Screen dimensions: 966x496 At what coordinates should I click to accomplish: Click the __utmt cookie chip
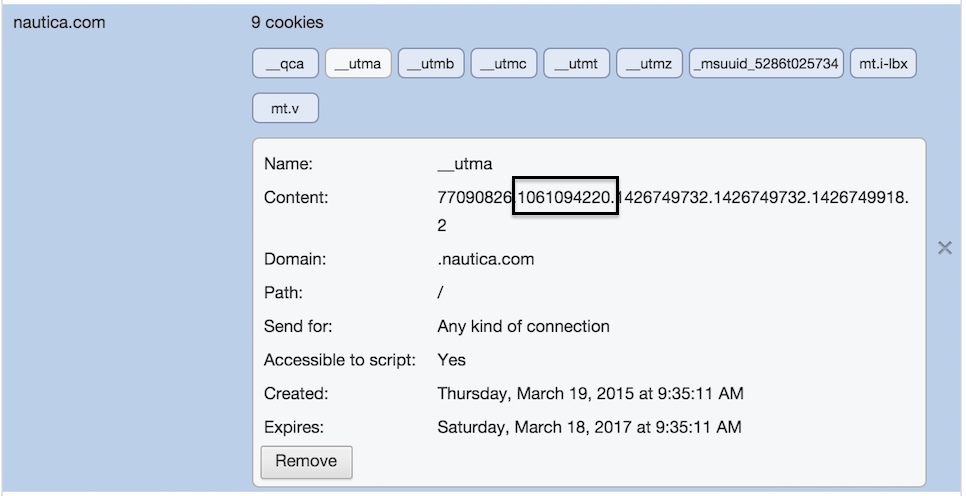click(x=576, y=63)
